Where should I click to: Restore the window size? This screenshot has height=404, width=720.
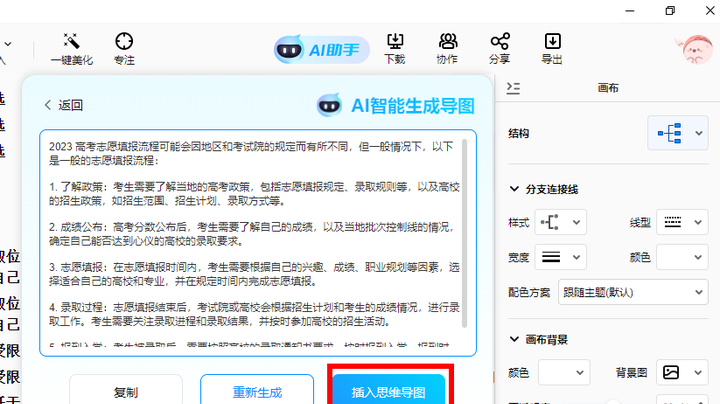coord(670,11)
